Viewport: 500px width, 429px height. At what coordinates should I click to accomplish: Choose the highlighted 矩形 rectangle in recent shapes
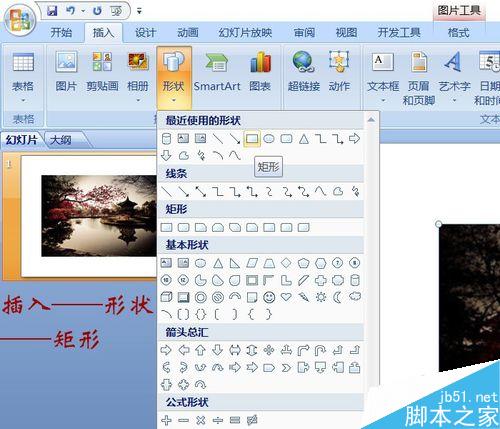[x=252, y=138]
